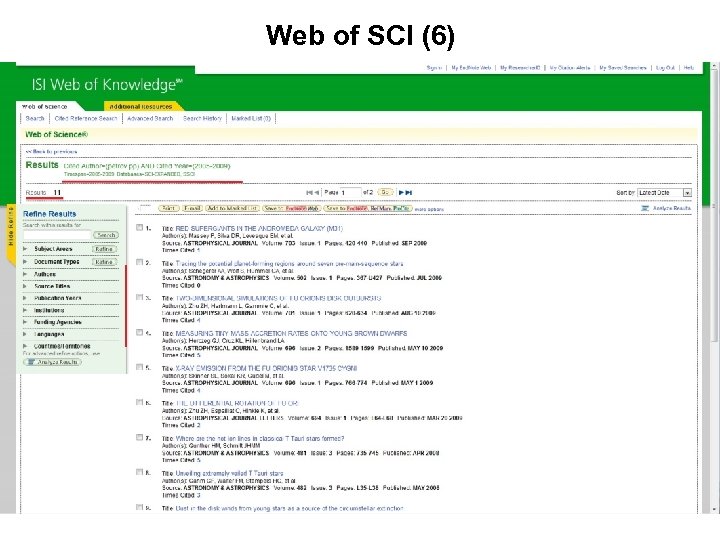Tick checkbox for result 4 Measuring Tiny Mass Accretion
Viewport: 720px width, 540px height.
tap(140, 332)
